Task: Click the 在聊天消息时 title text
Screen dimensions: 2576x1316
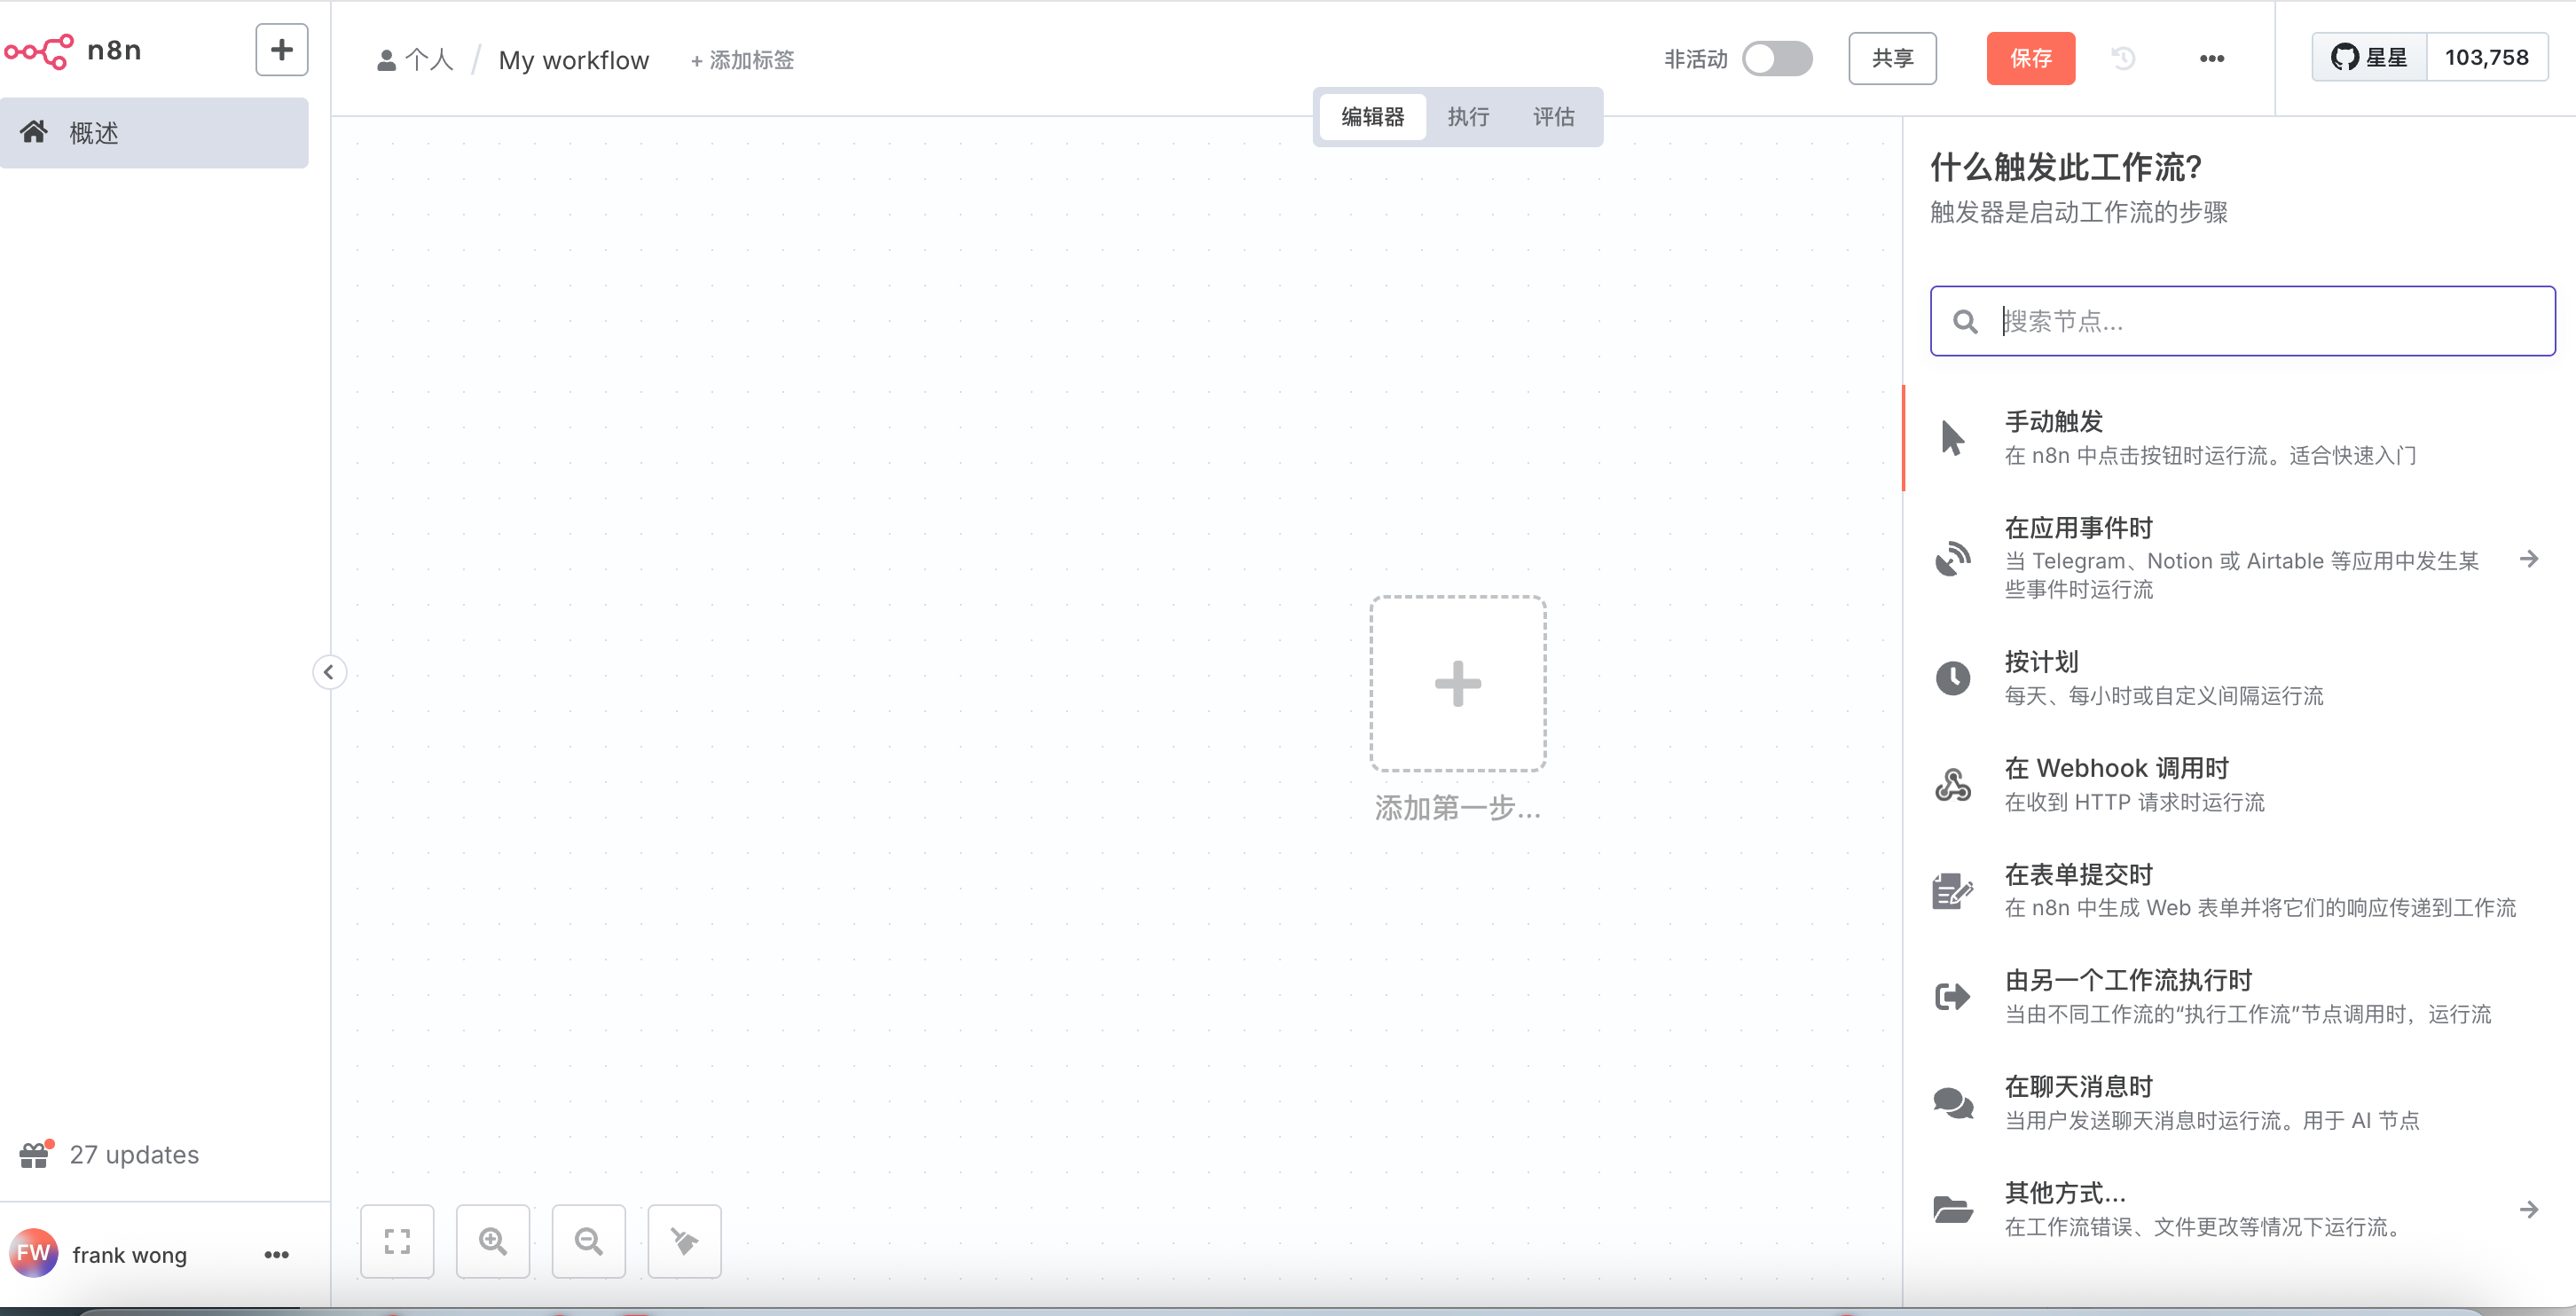Action: [x=2079, y=1087]
